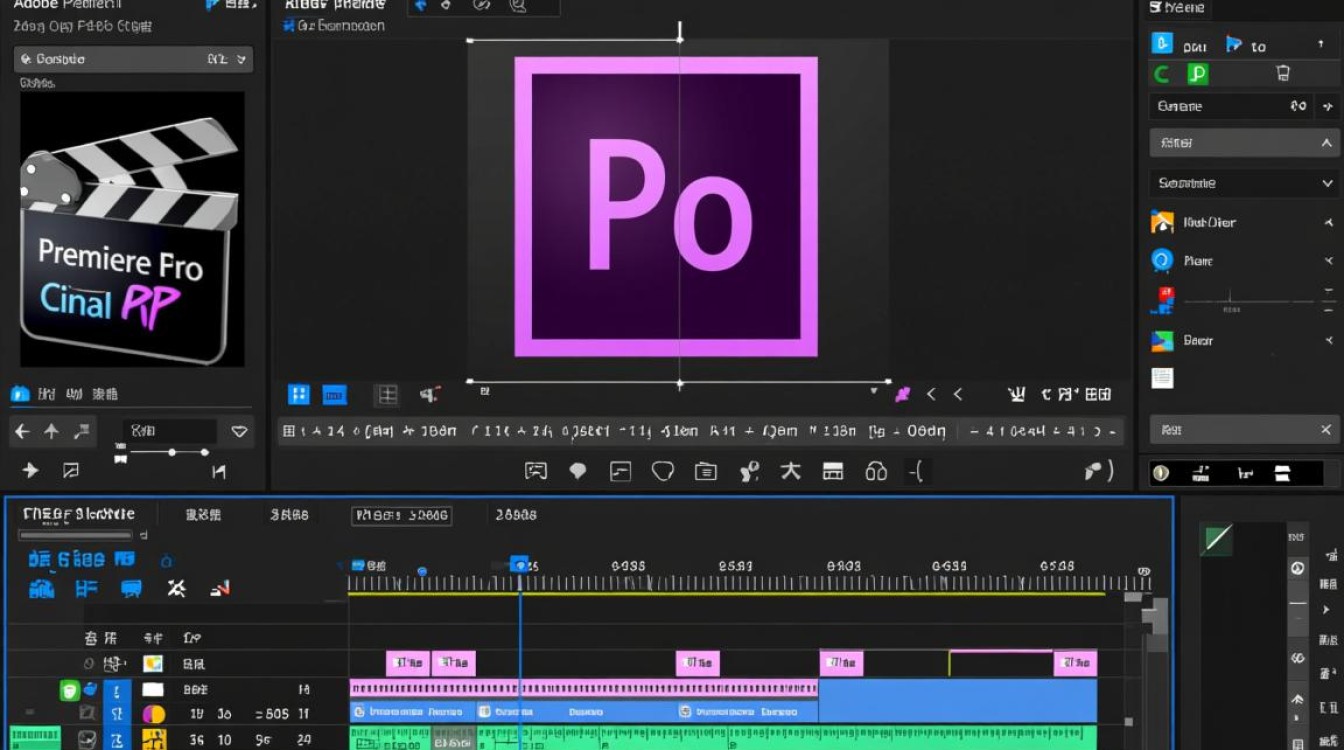1344x750 pixels.
Task: Expand the Plare row arrow
Action: point(1328,261)
